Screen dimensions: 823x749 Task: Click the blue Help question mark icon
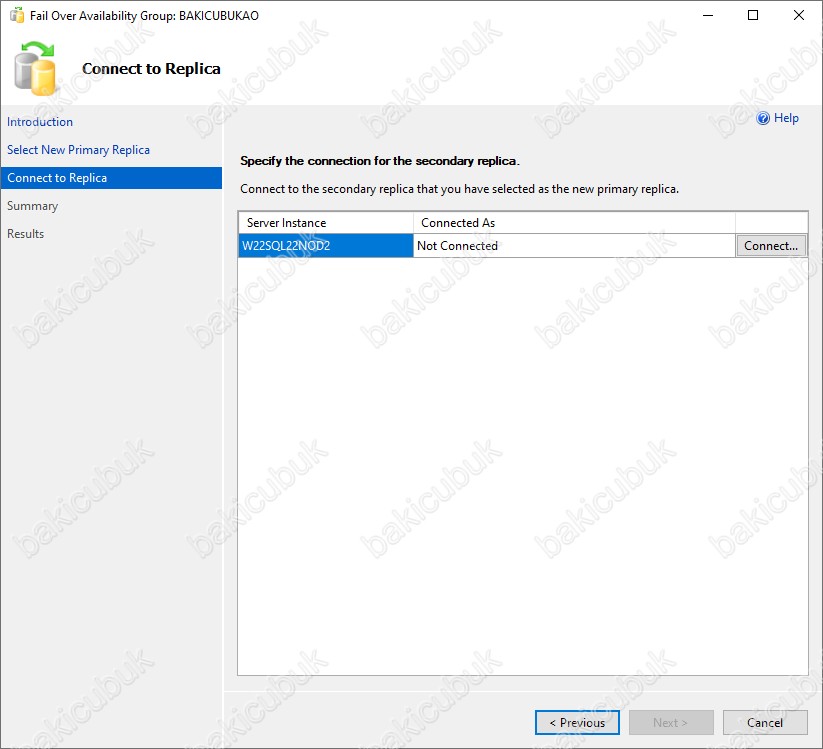tap(763, 118)
